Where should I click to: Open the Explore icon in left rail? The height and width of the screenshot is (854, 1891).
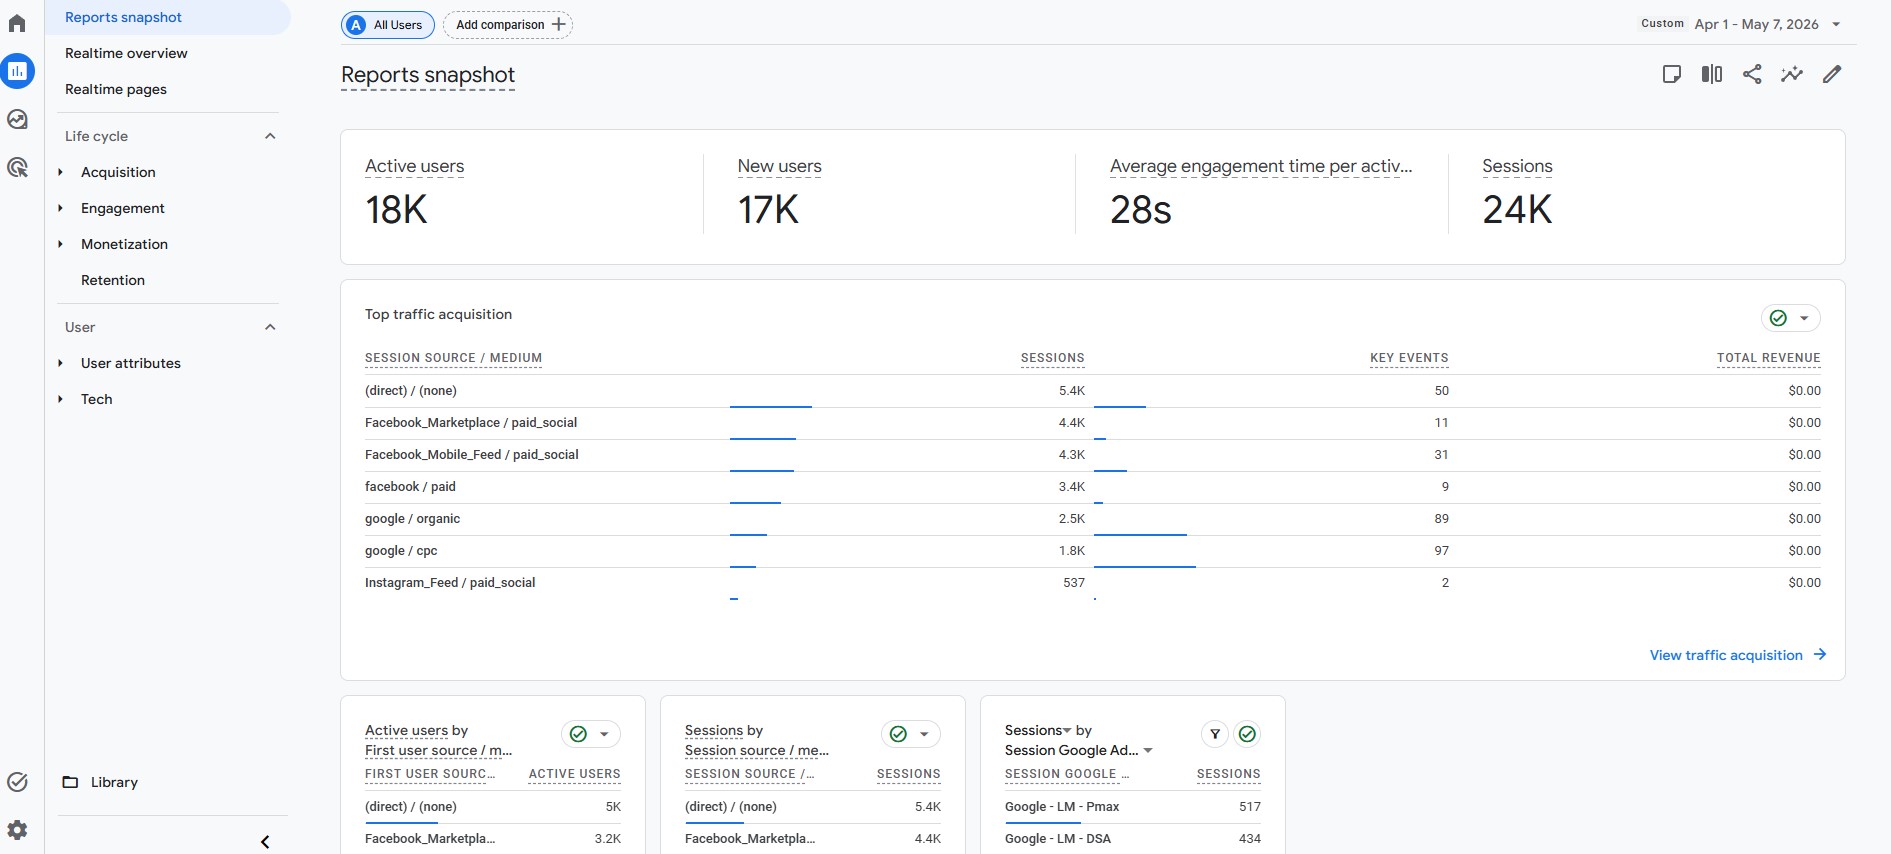[17, 119]
